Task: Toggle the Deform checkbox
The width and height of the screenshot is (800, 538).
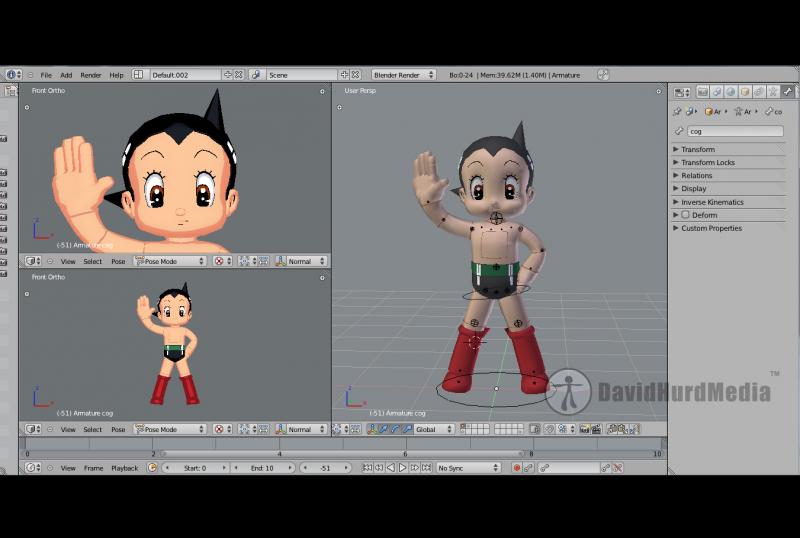Action: click(685, 215)
